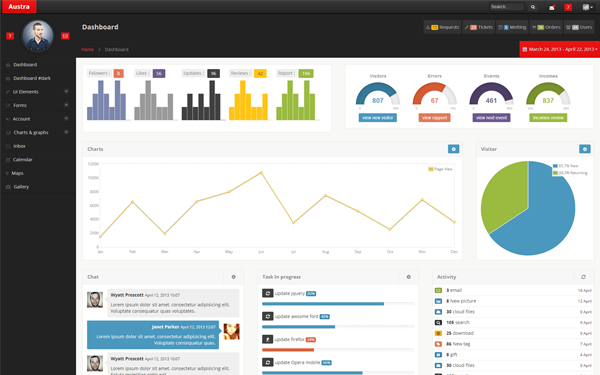Focus the Search input field
This screenshot has width=600, height=375.
tap(507, 7)
